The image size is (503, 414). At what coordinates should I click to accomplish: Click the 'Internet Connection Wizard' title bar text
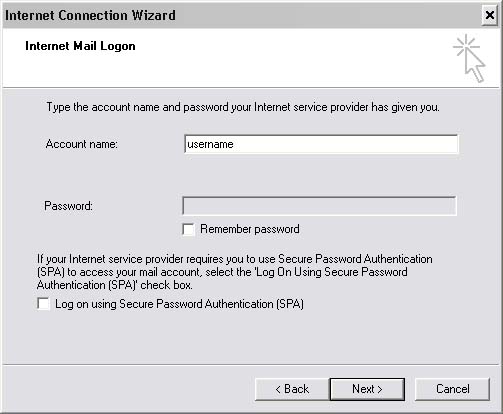coord(90,15)
